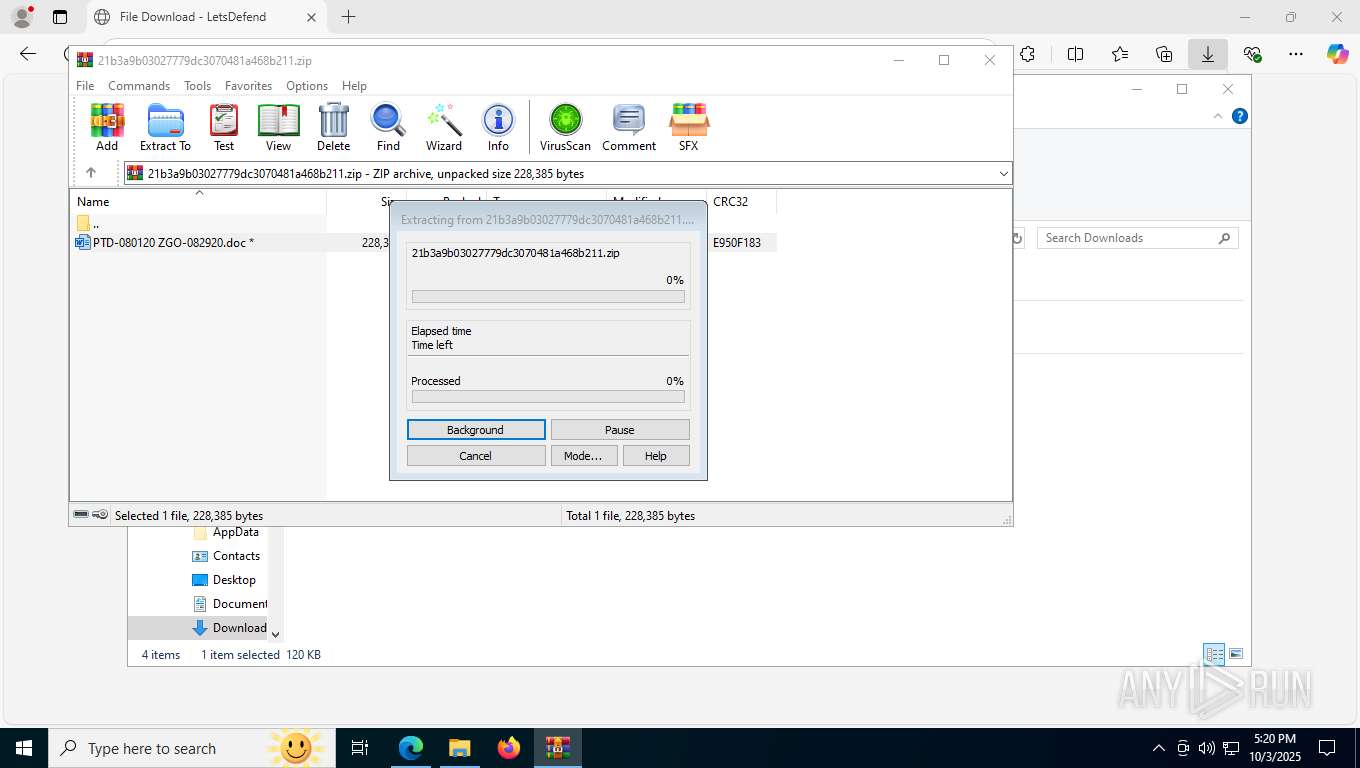This screenshot has height=768, width=1360.
Task: Open extraction Mode options
Action: click(x=583, y=456)
